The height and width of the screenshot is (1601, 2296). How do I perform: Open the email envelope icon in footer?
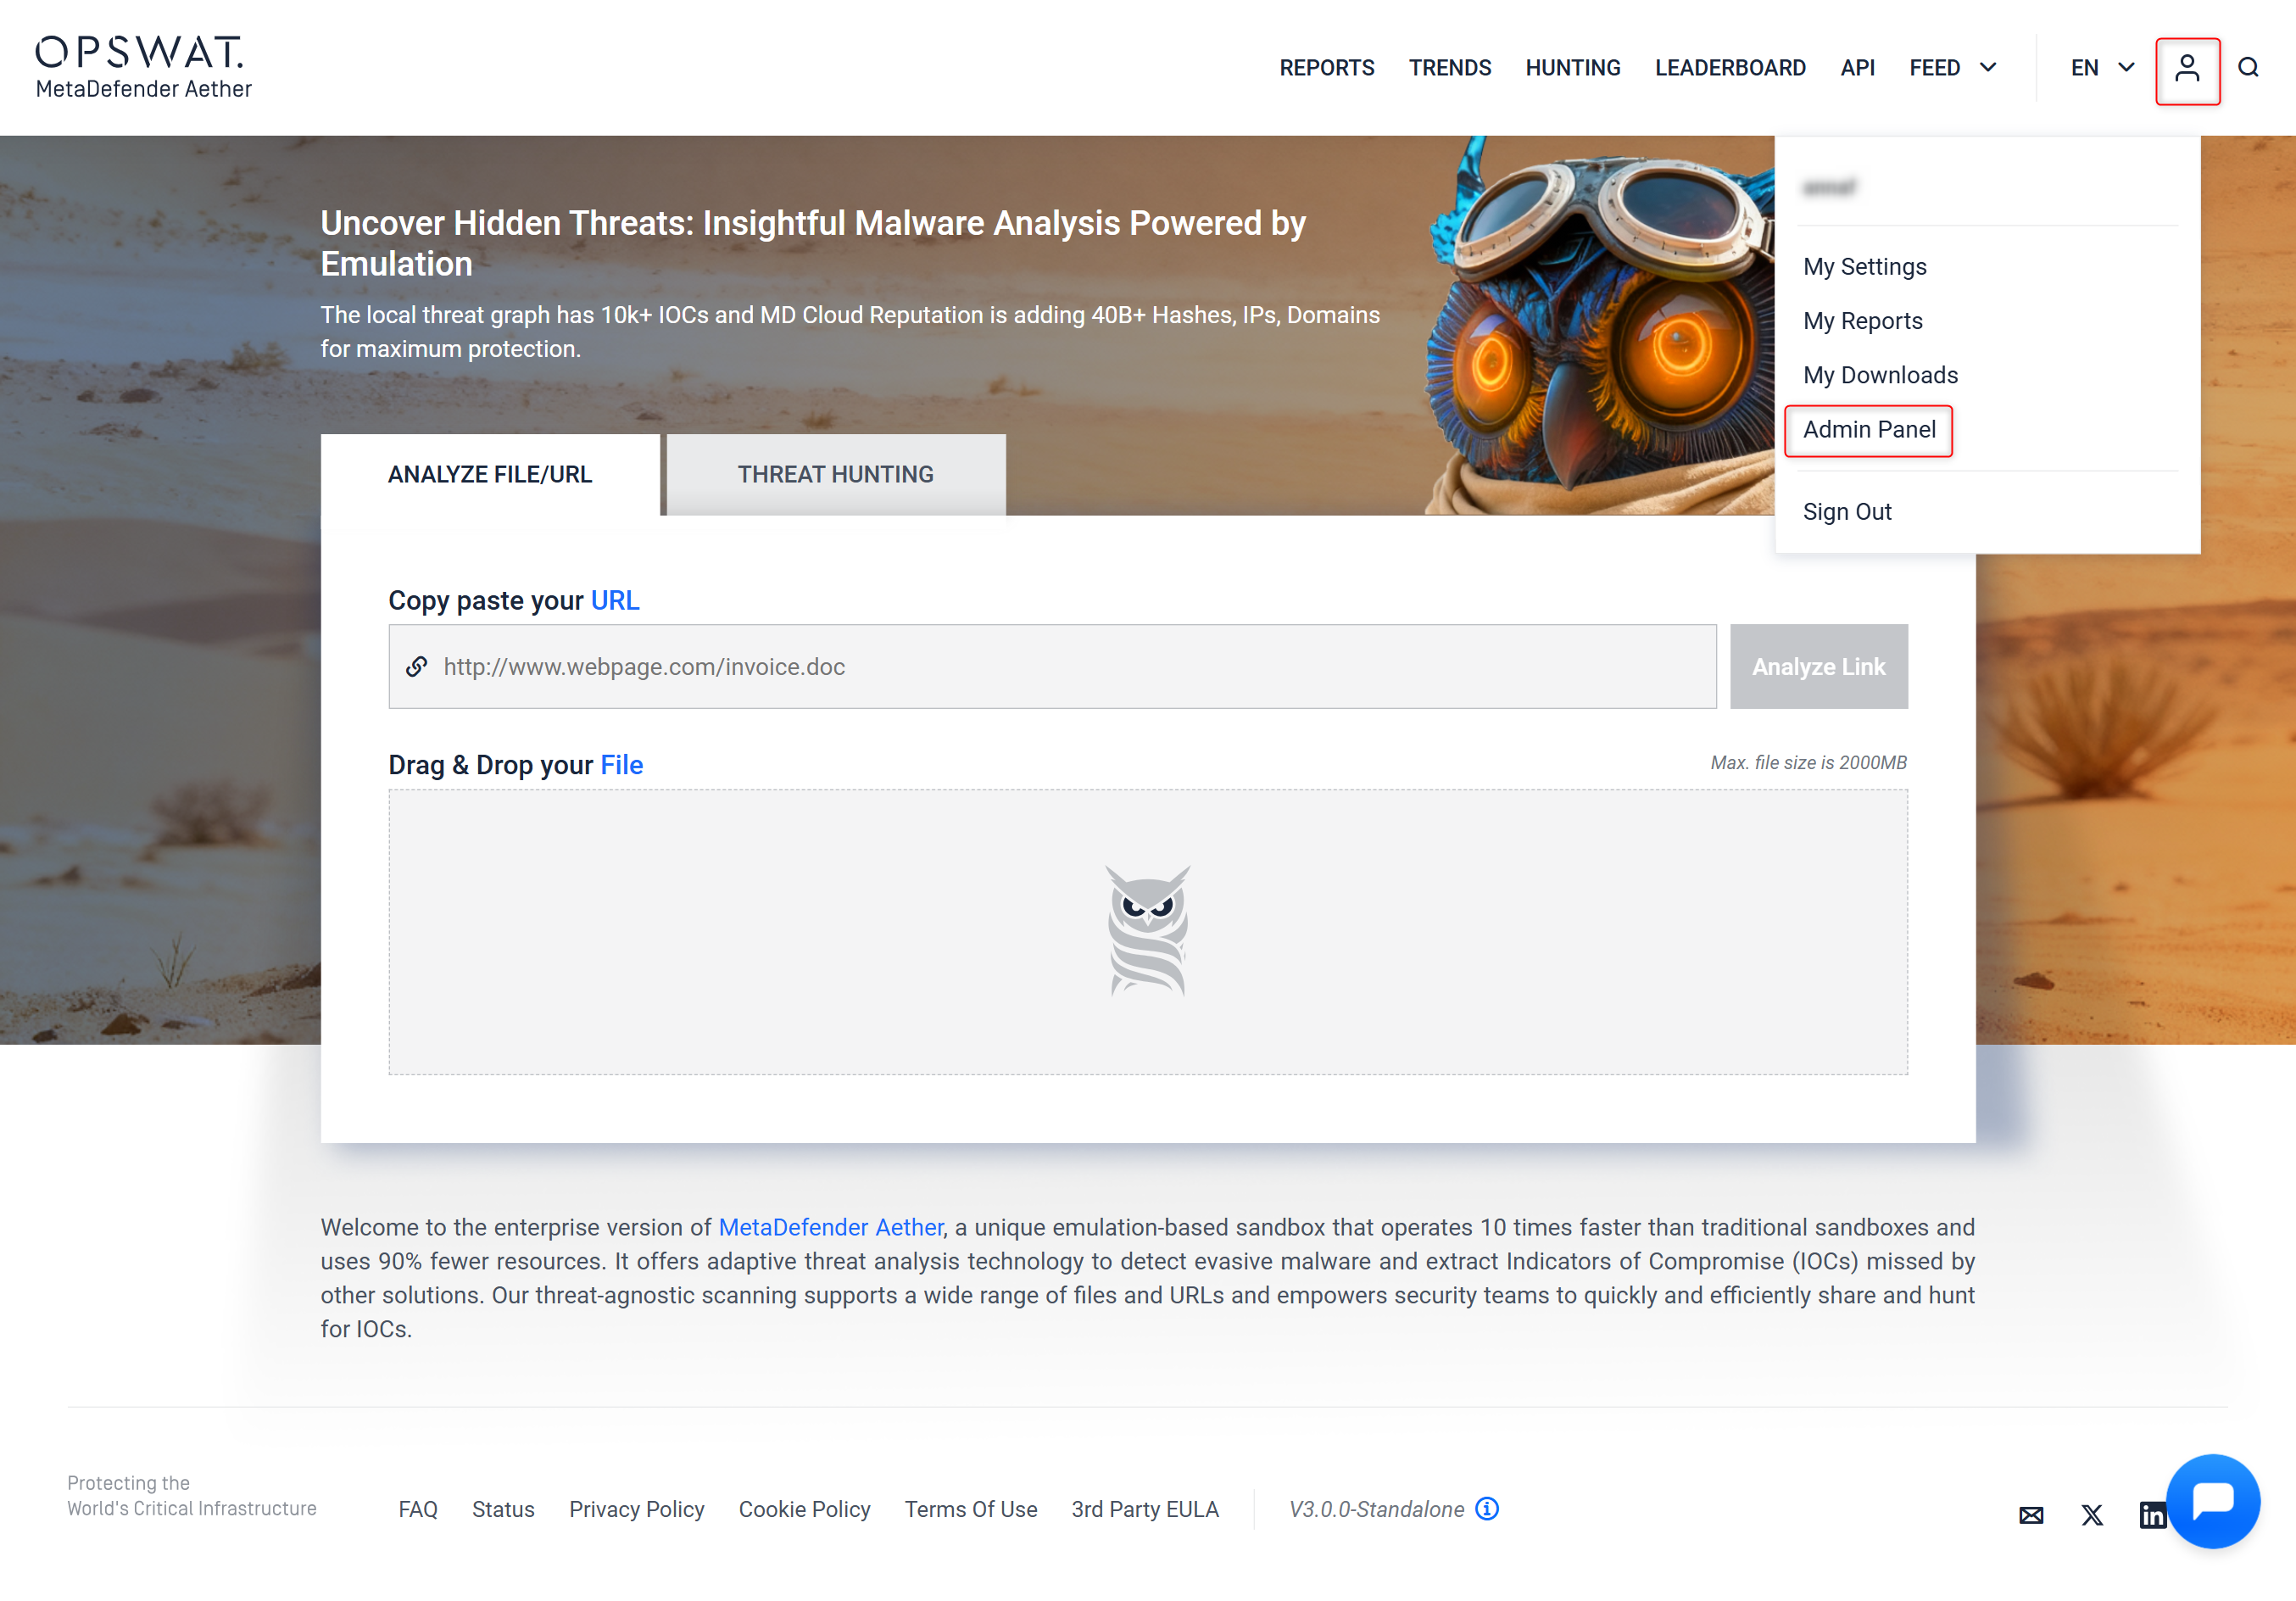pyautogui.click(x=2031, y=1515)
